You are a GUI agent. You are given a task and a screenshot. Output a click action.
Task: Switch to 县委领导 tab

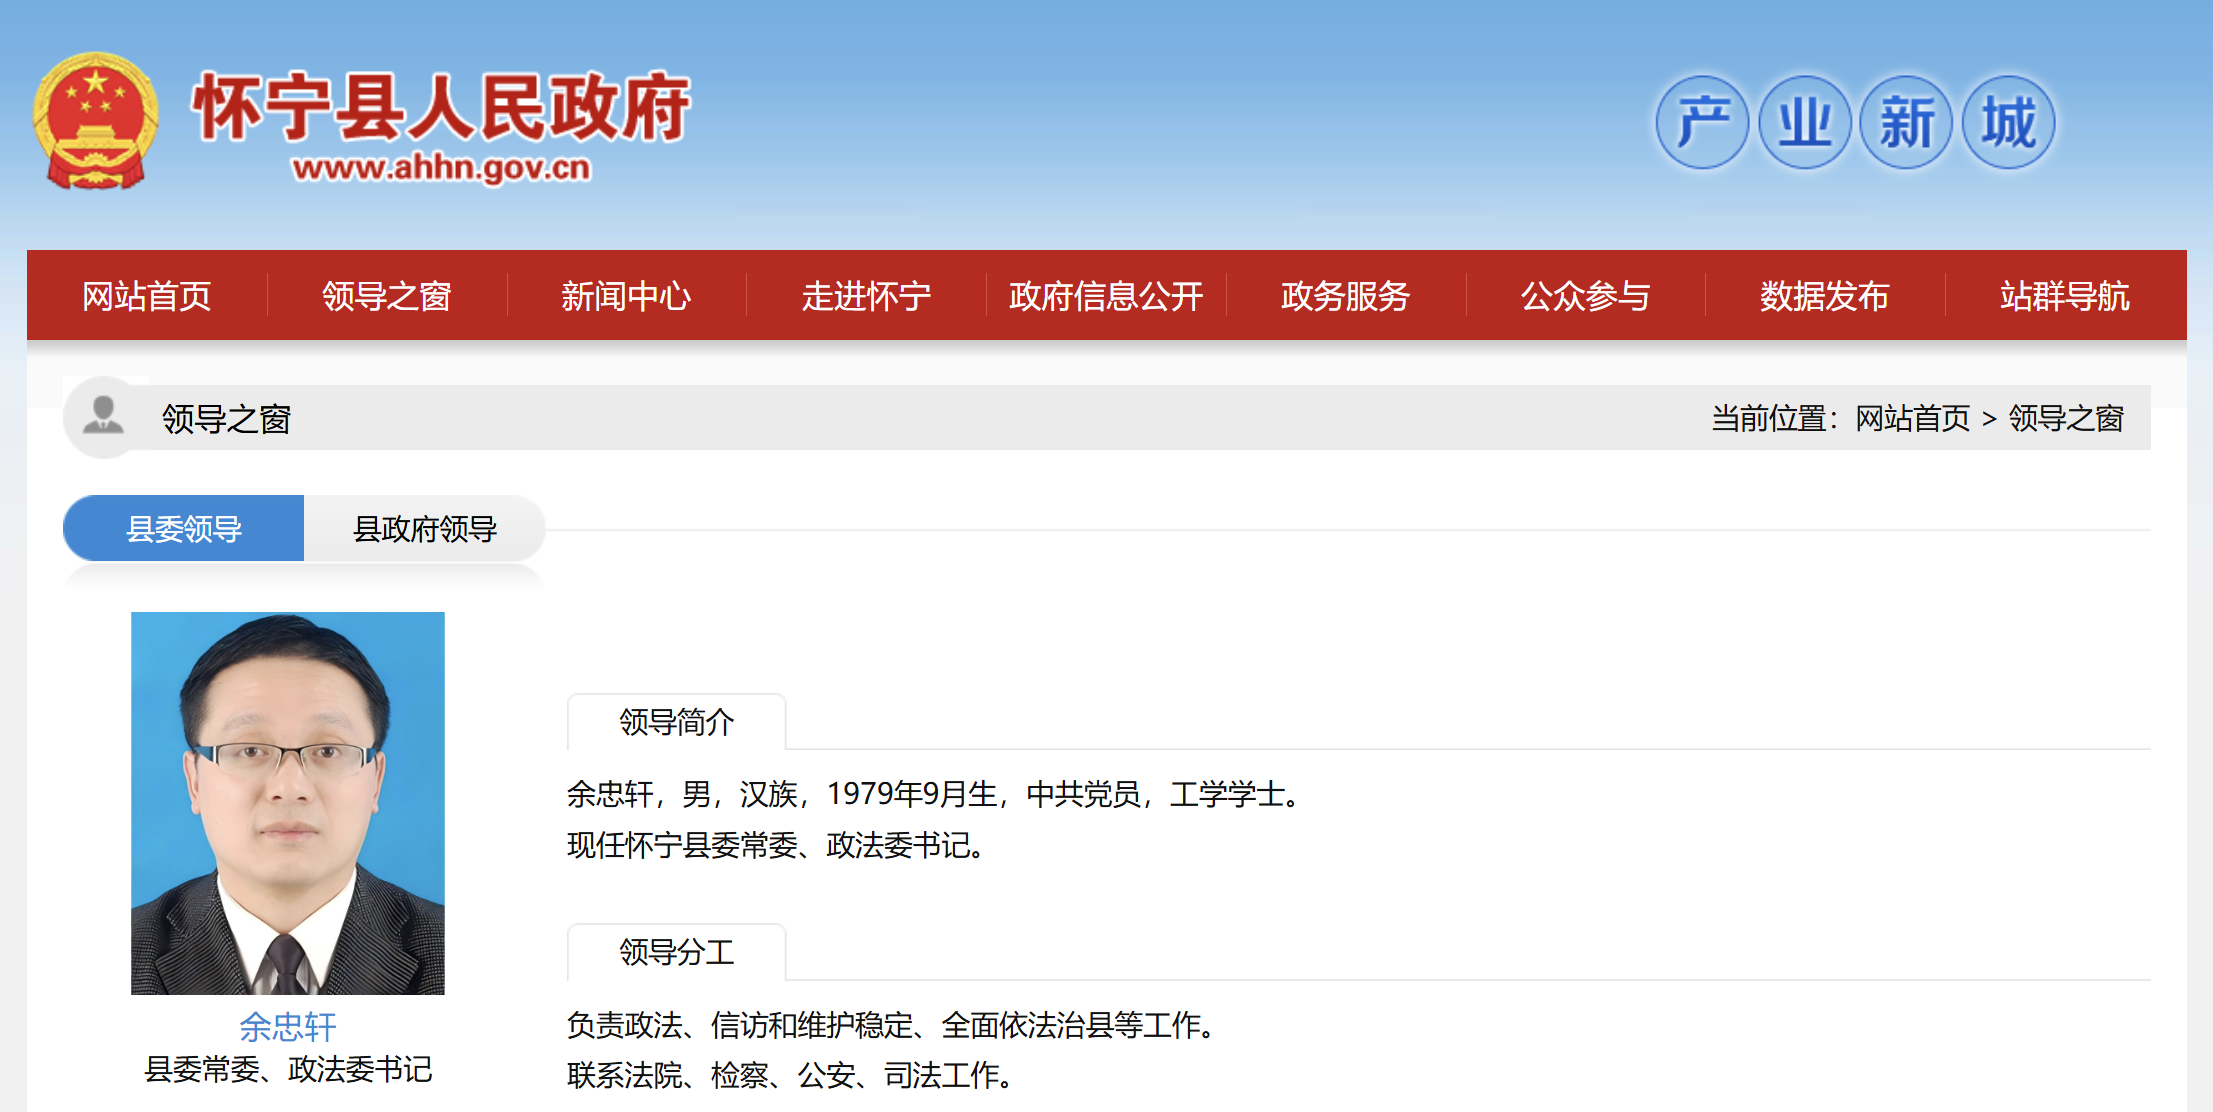(x=184, y=528)
